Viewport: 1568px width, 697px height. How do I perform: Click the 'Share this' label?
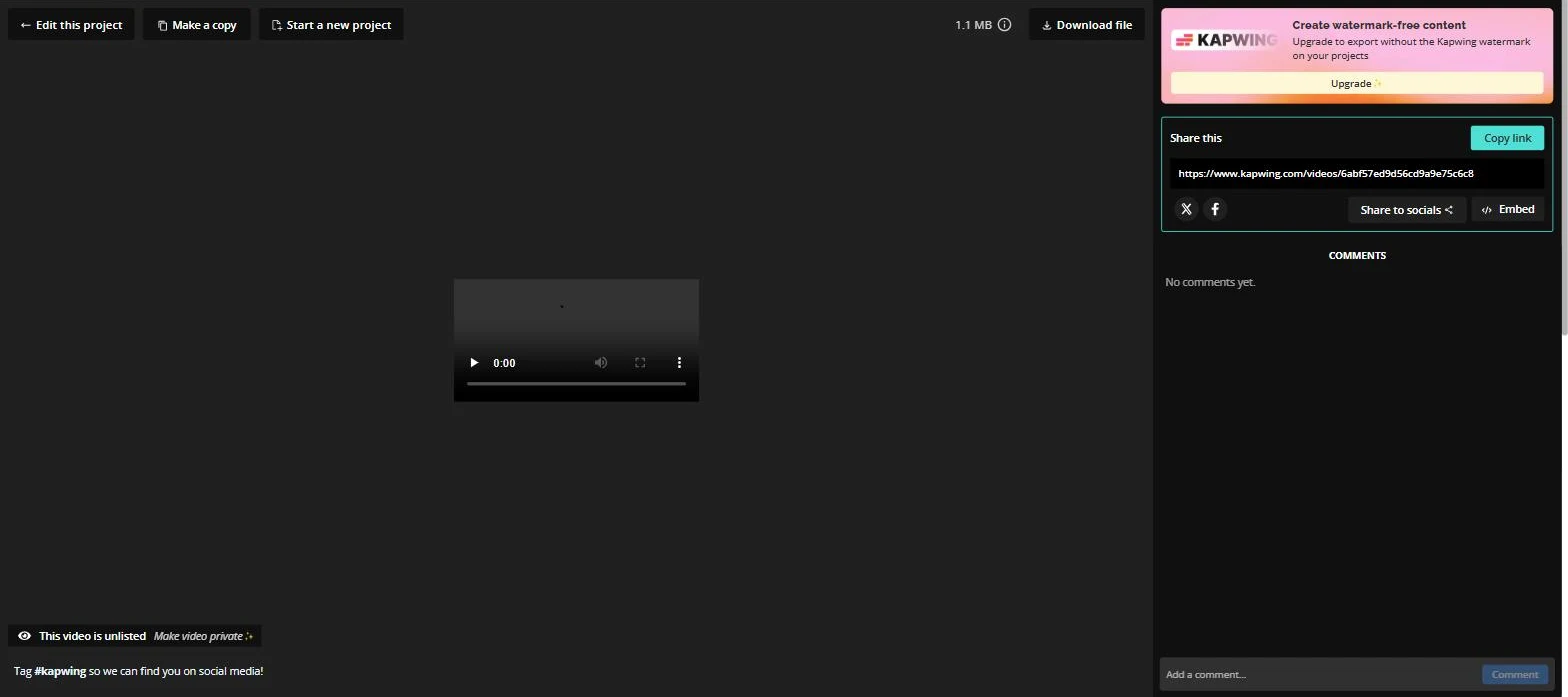(x=1196, y=138)
